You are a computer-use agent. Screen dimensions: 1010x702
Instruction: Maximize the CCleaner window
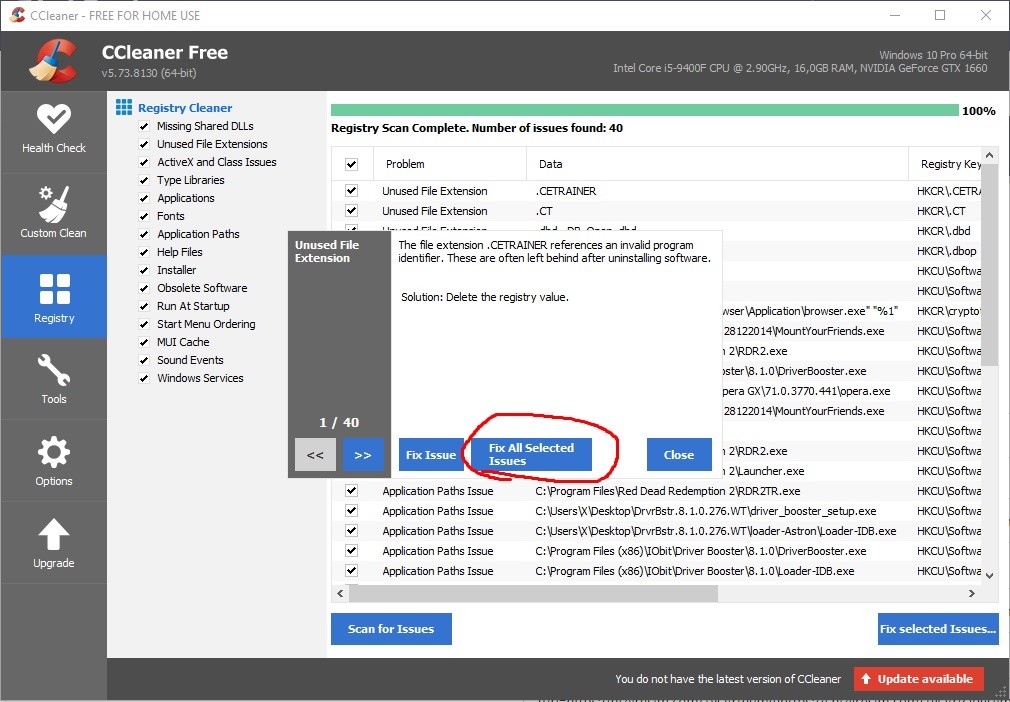pos(940,15)
